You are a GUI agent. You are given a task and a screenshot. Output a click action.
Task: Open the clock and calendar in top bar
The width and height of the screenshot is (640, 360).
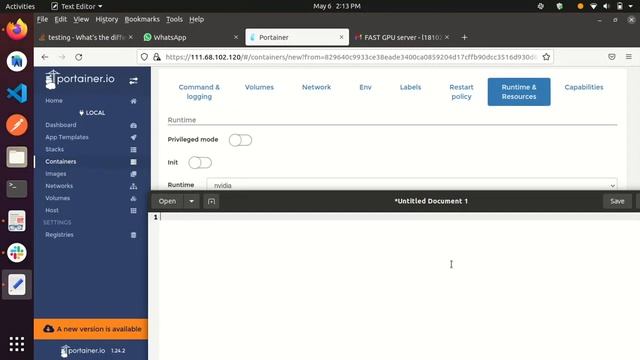point(337,6)
